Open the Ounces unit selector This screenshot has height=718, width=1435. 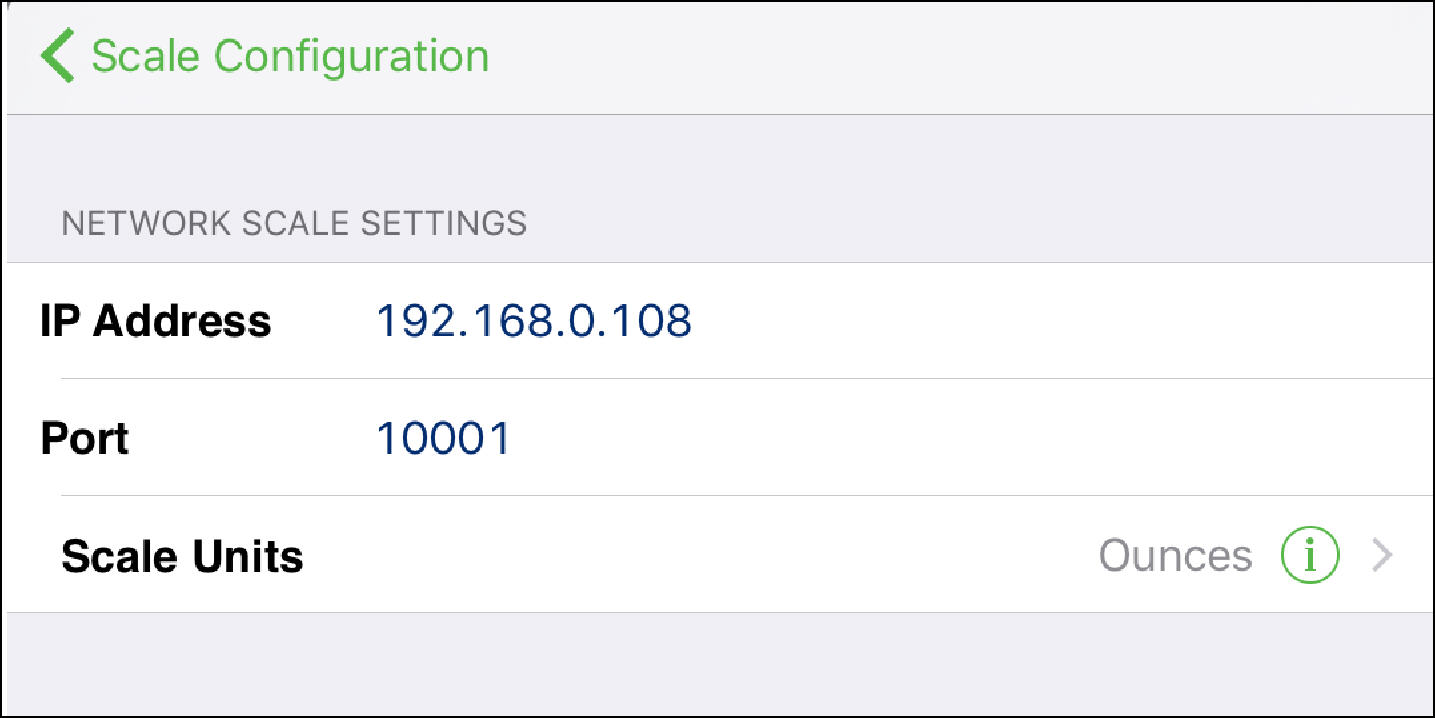1175,555
